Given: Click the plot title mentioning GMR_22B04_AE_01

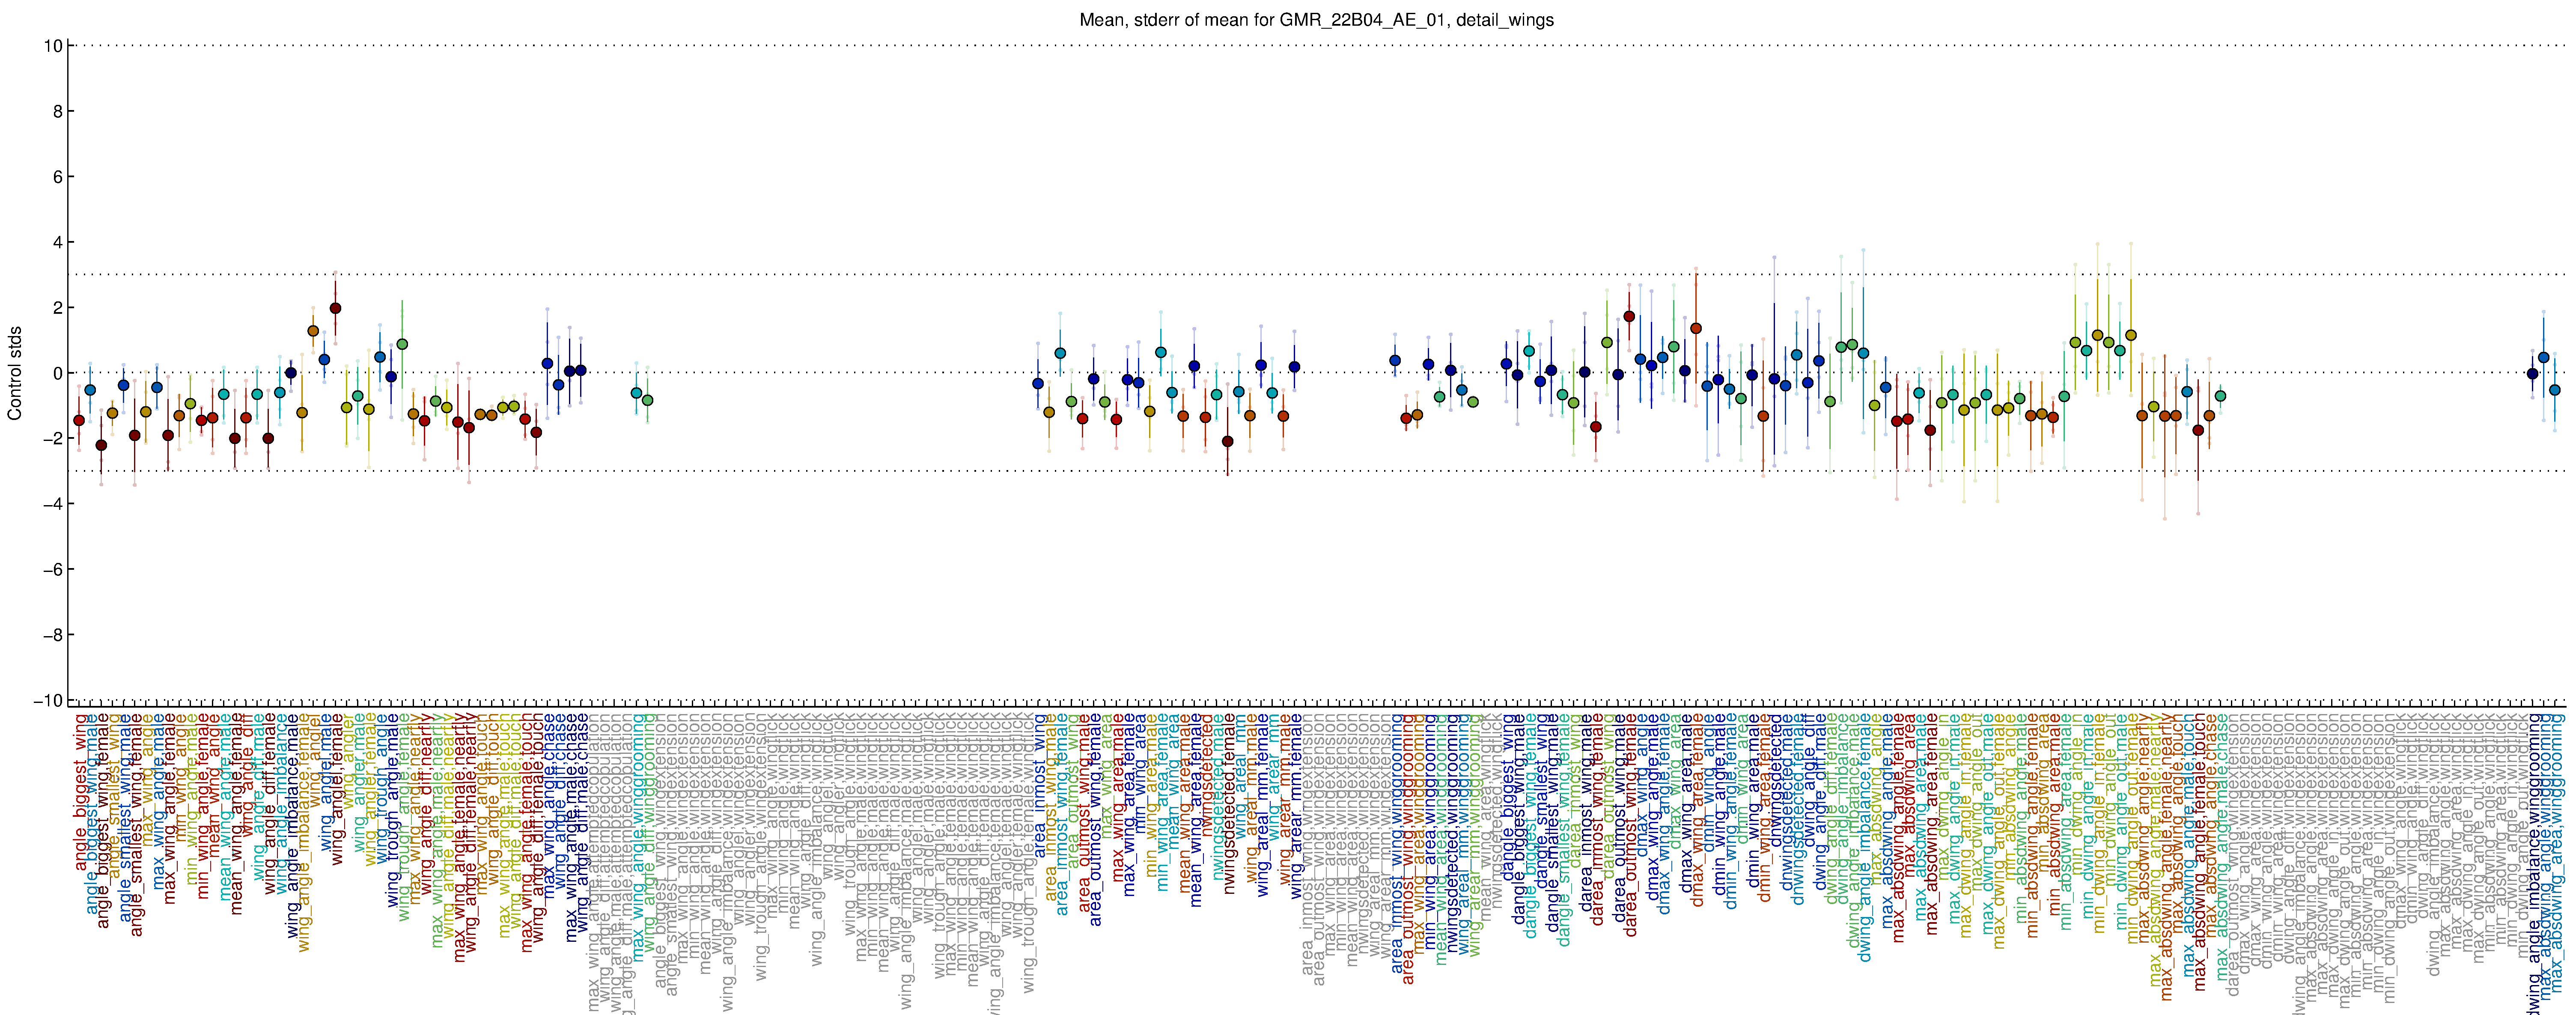Looking at the screenshot, I should (x=1316, y=20).
